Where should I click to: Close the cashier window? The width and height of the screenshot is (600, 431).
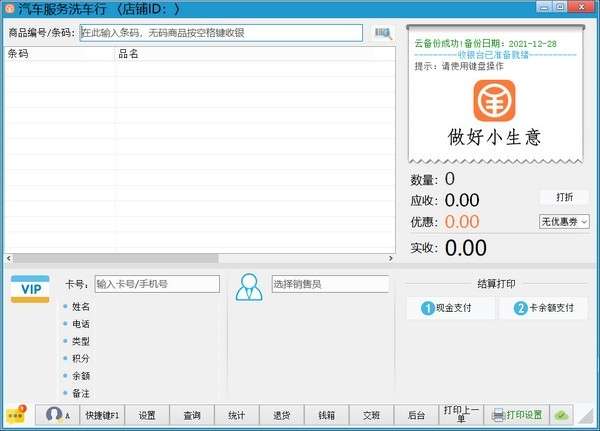(581, 7)
